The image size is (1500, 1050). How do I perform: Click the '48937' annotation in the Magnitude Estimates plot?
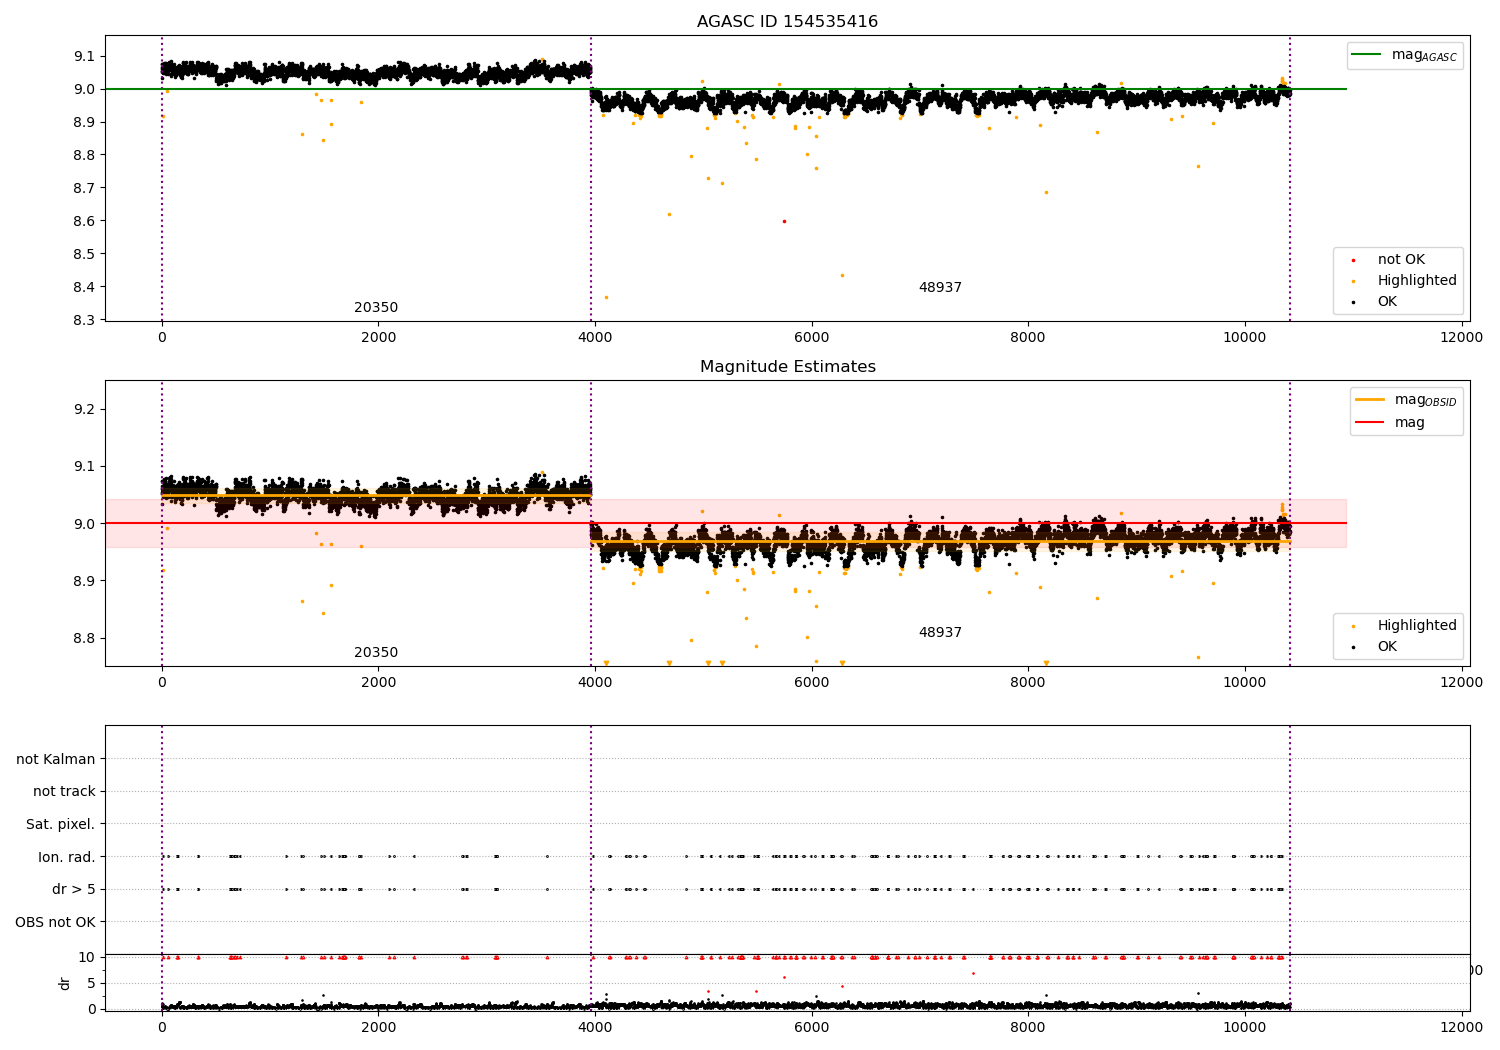click(940, 633)
